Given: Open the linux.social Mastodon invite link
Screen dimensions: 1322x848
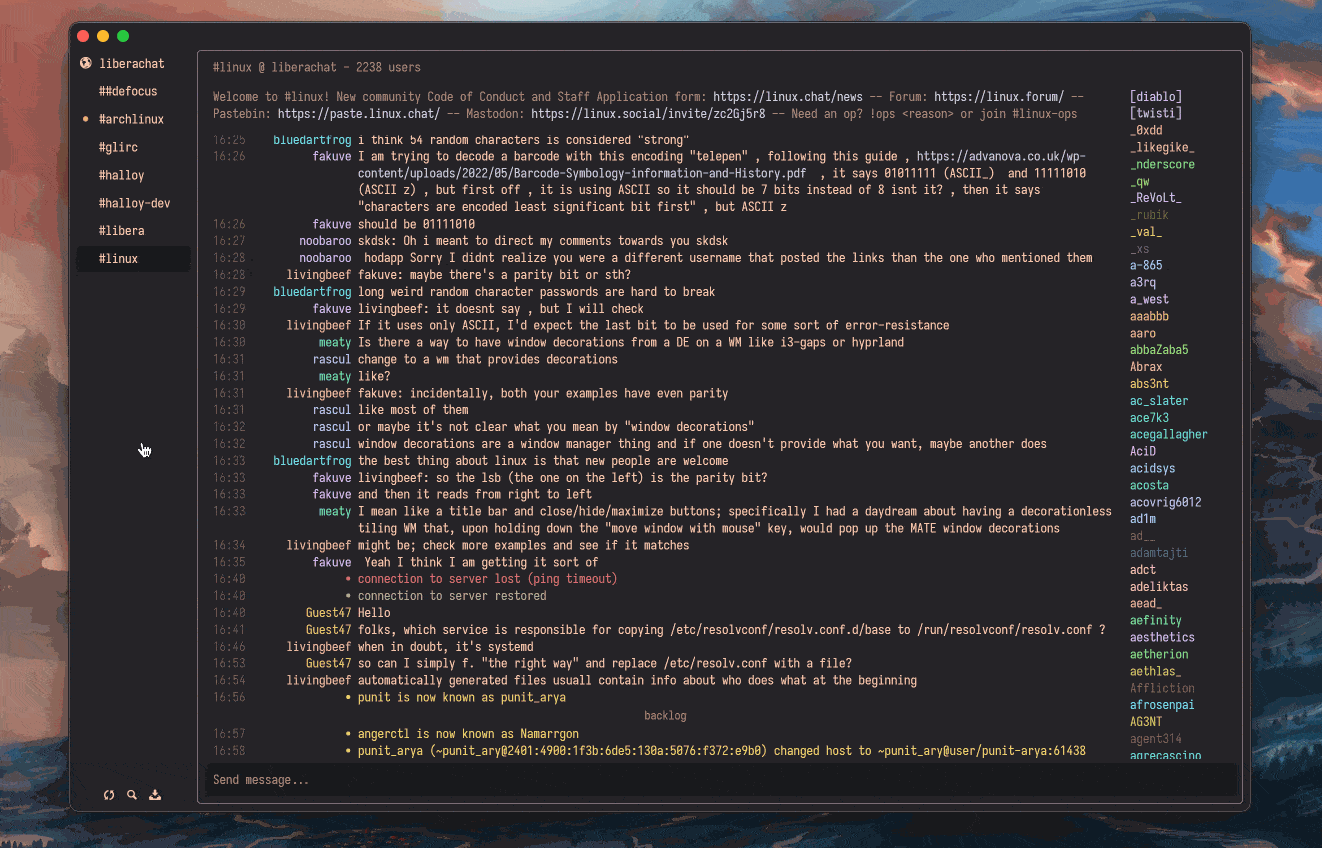Looking at the screenshot, I should pos(648,114).
